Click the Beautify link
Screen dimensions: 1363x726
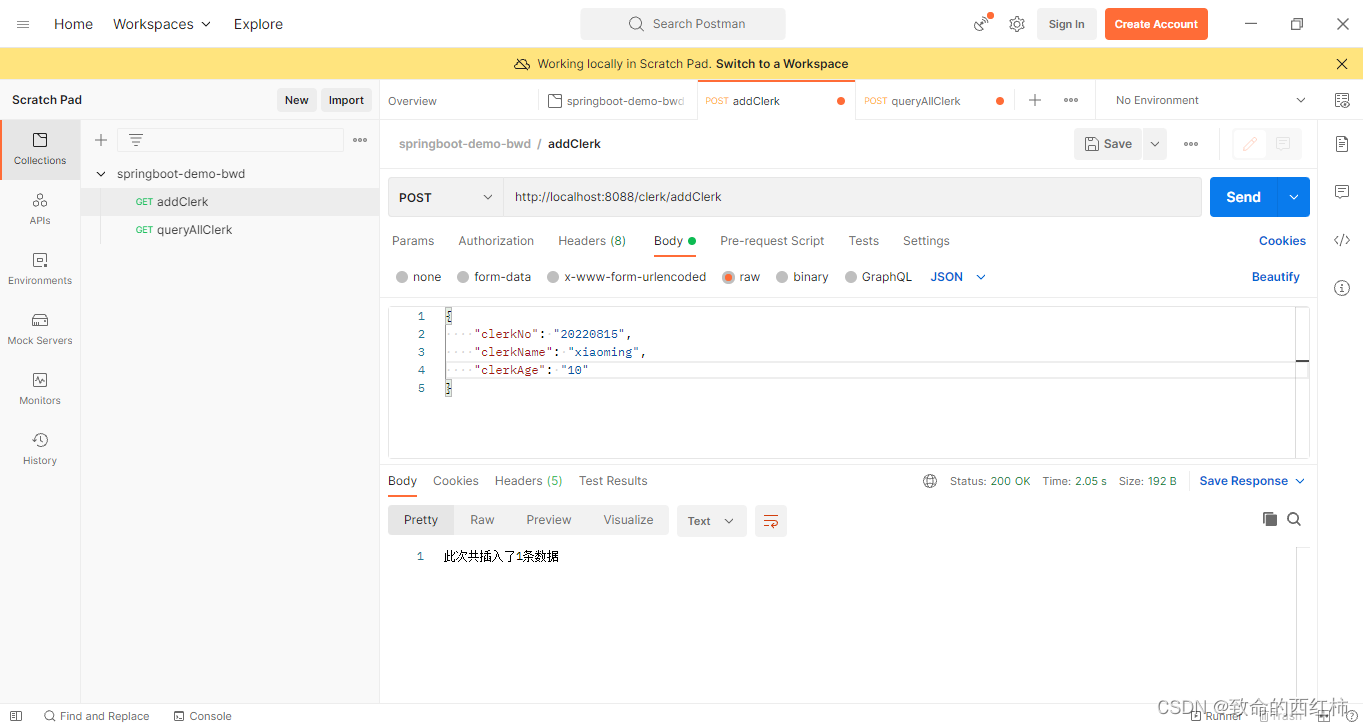click(x=1276, y=277)
